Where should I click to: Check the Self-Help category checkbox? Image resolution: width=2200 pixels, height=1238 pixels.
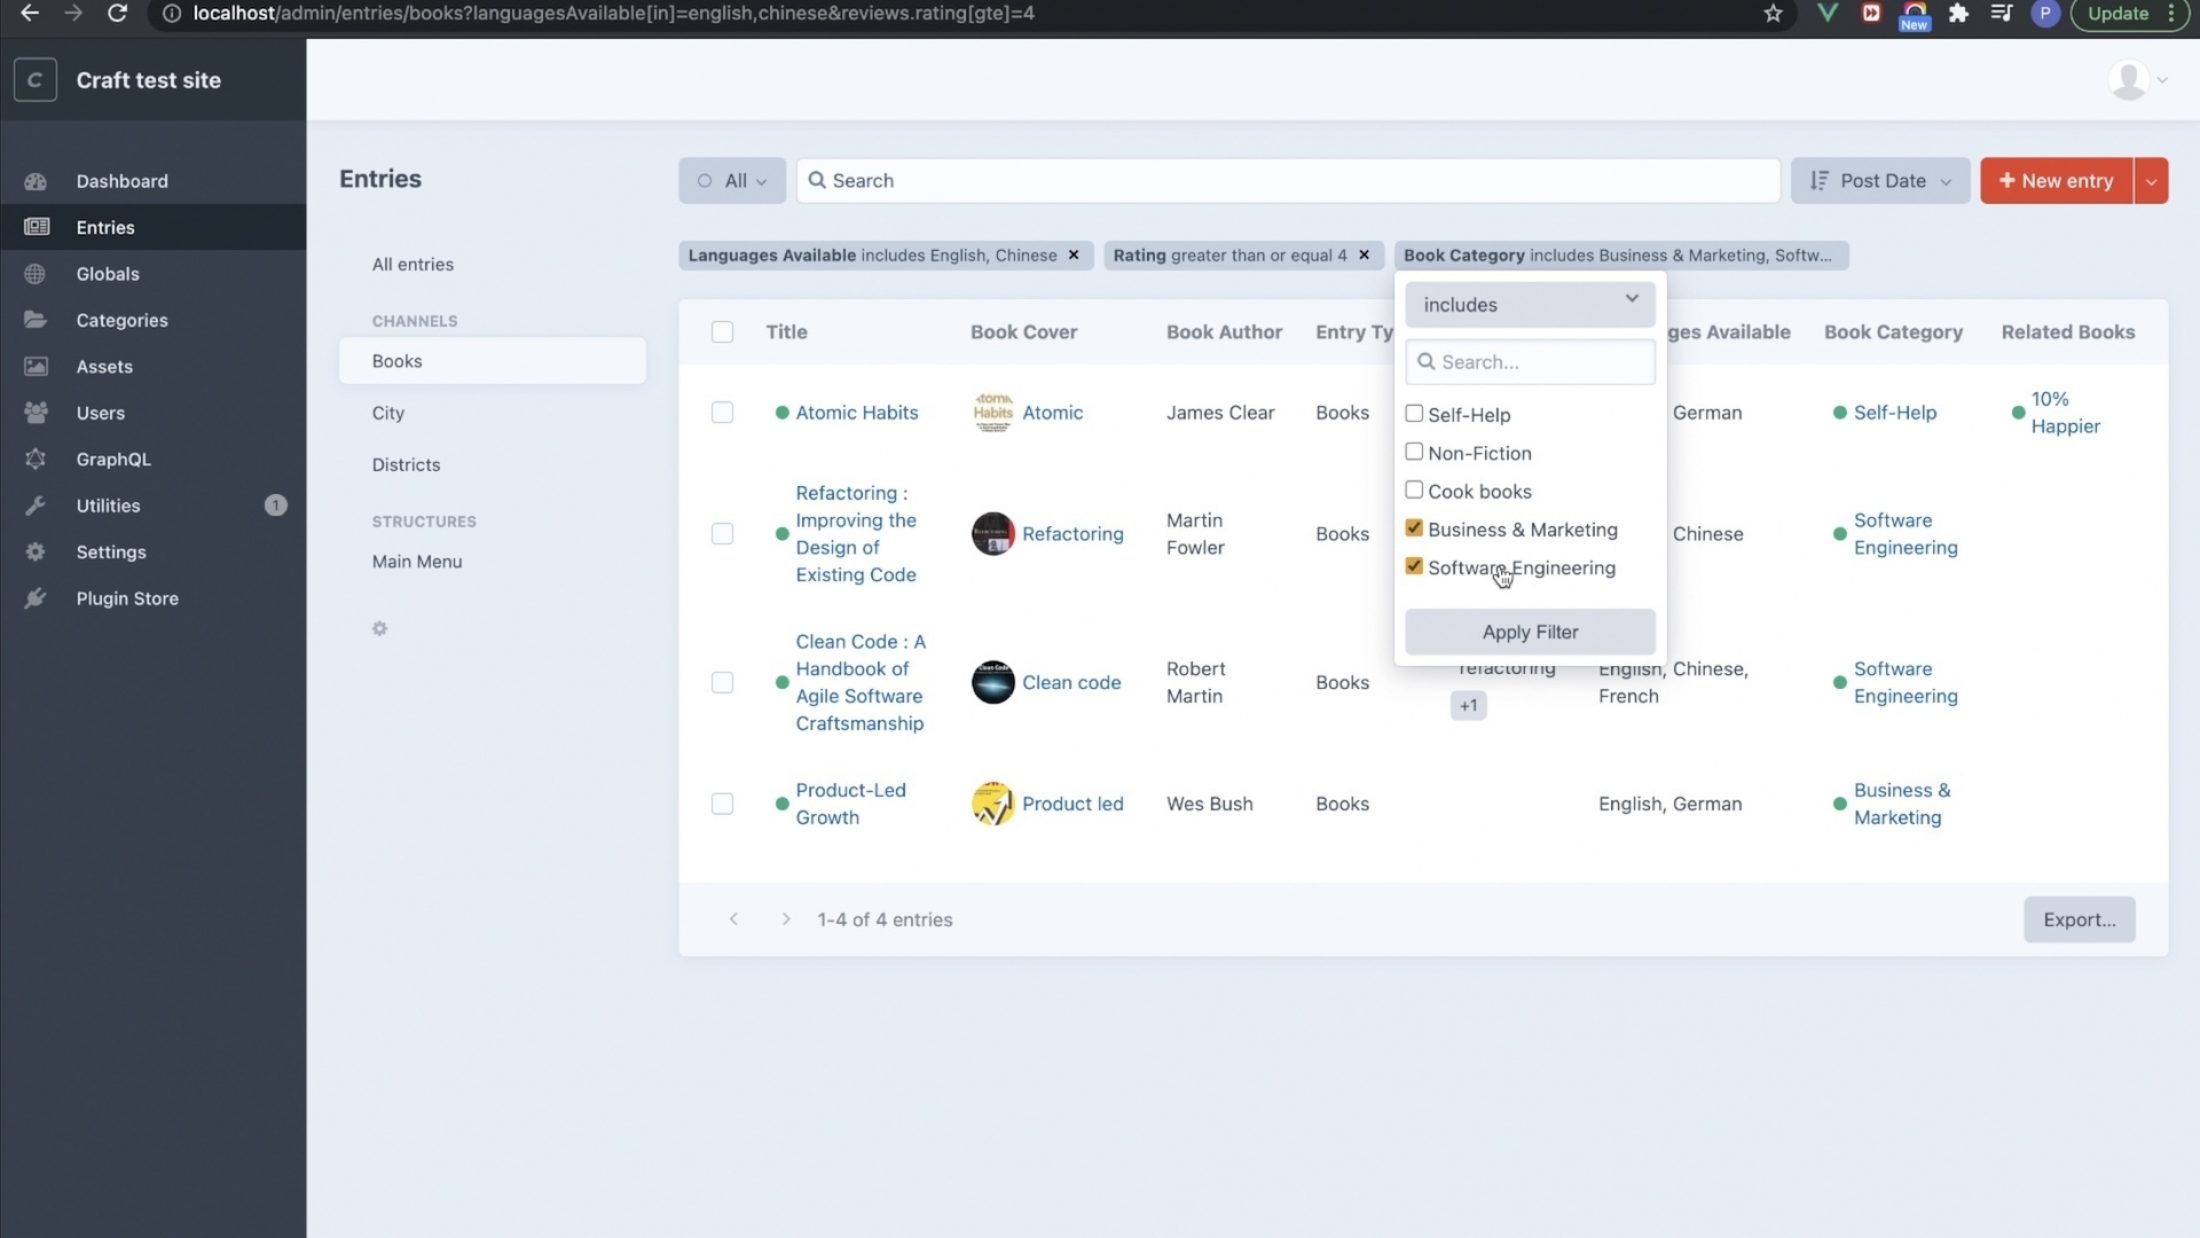[x=1414, y=413]
